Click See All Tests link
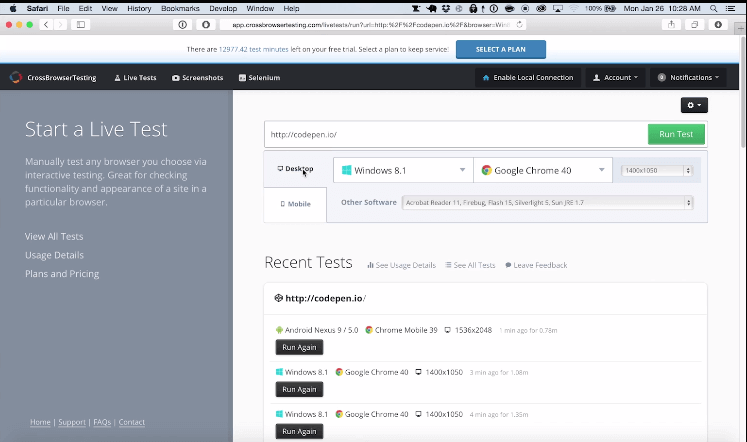The image size is (747, 442). coord(470,265)
